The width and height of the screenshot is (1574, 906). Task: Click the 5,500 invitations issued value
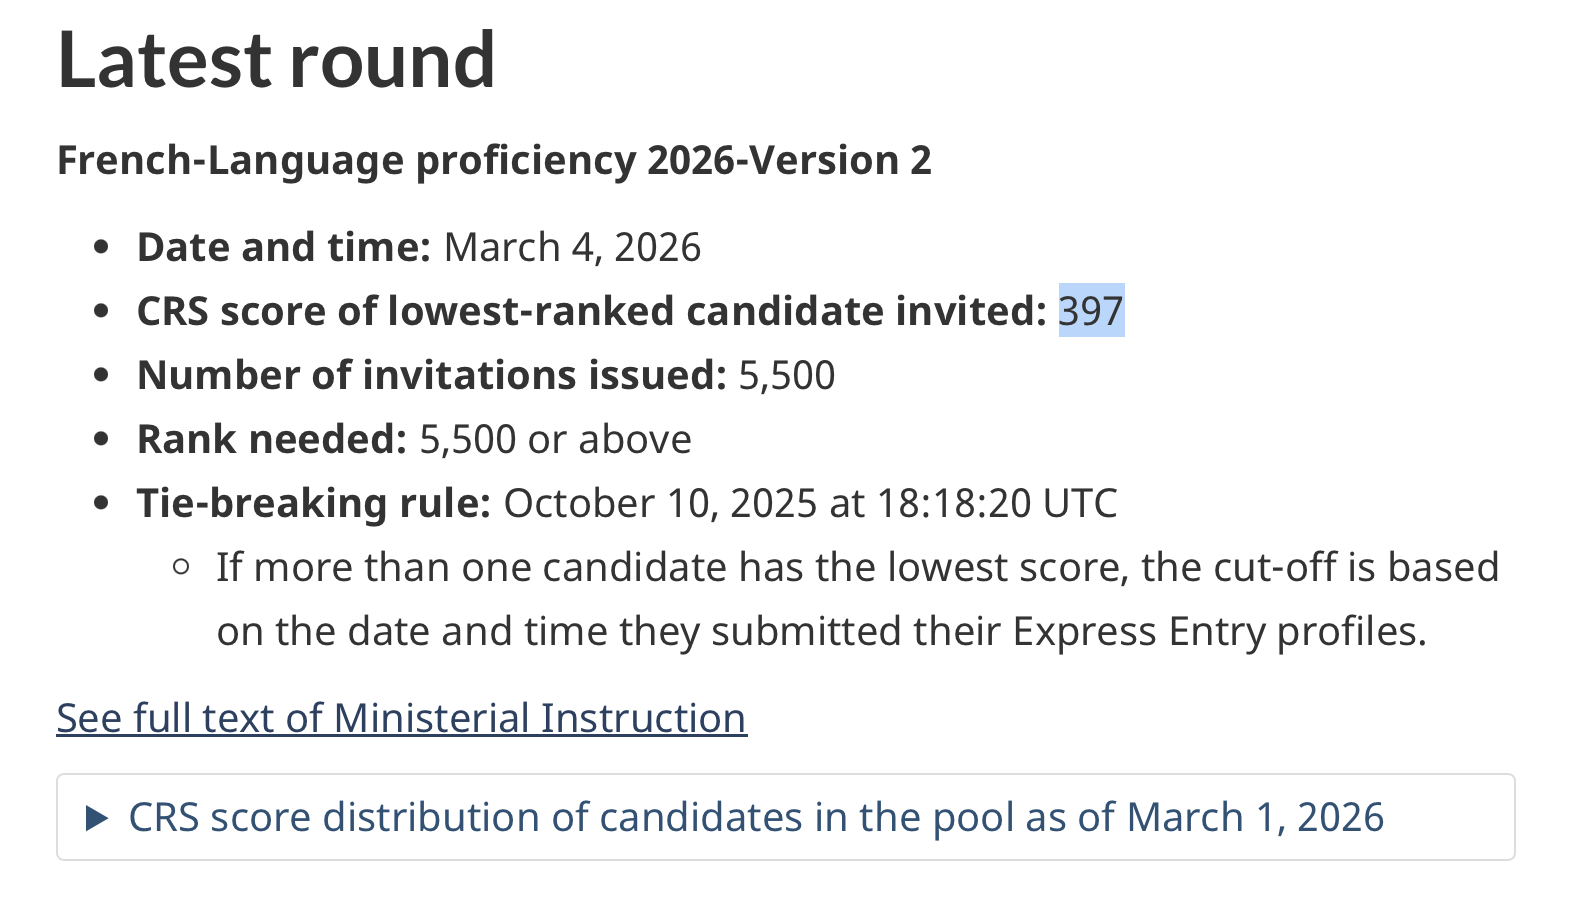(x=787, y=375)
